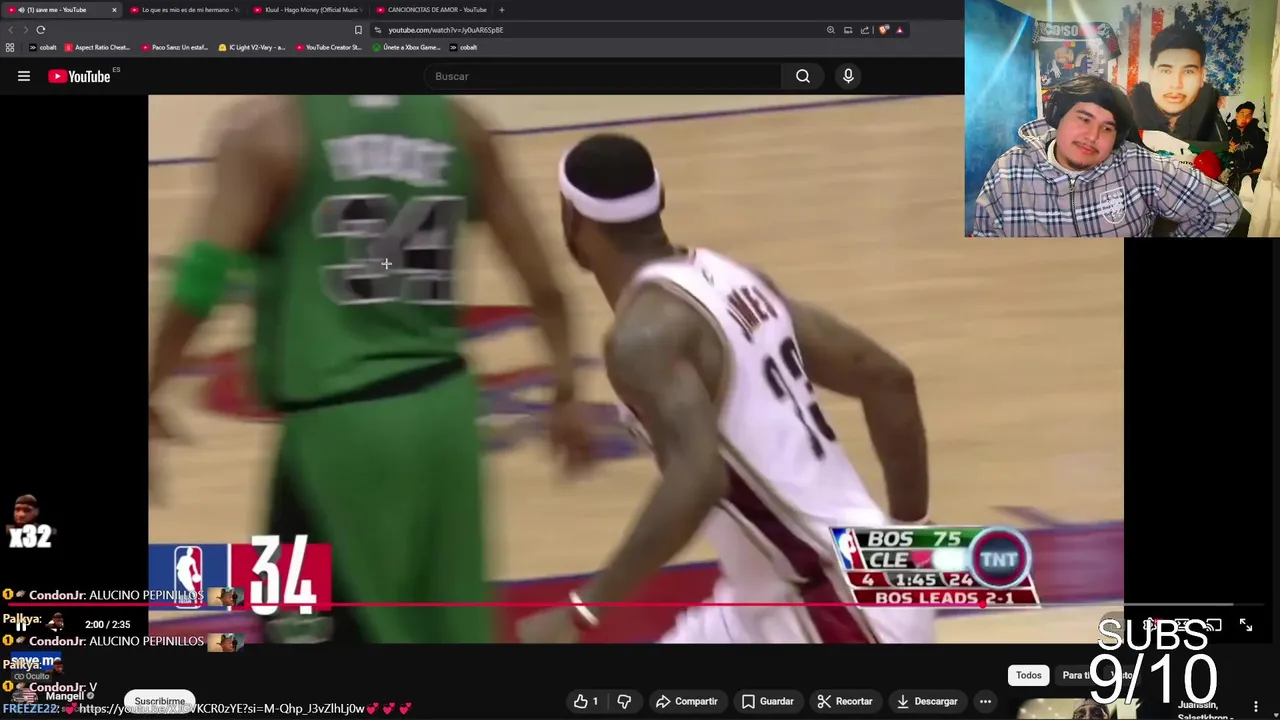Click the webcam overlay in top-right

point(1122,118)
